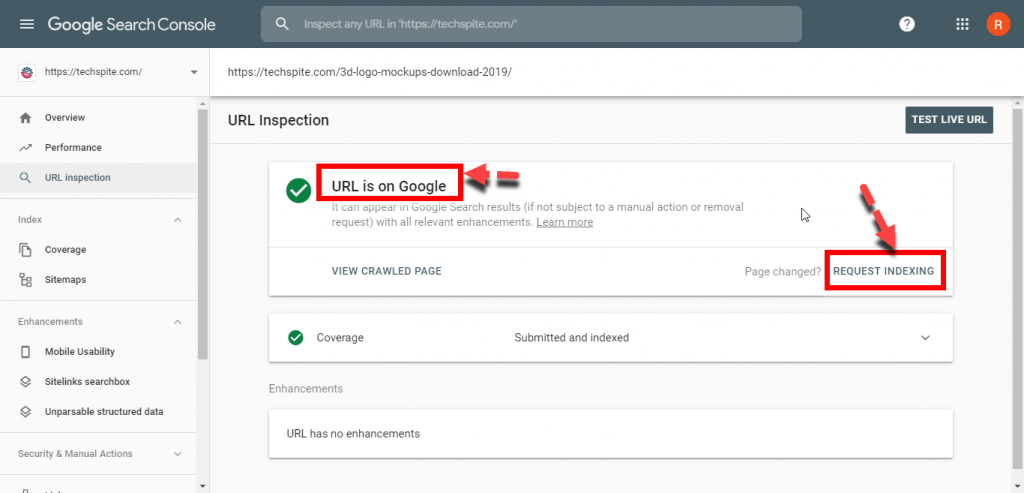Image resolution: width=1024 pixels, height=493 pixels.
Task: Collapse the Index section
Action: pos(178,220)
